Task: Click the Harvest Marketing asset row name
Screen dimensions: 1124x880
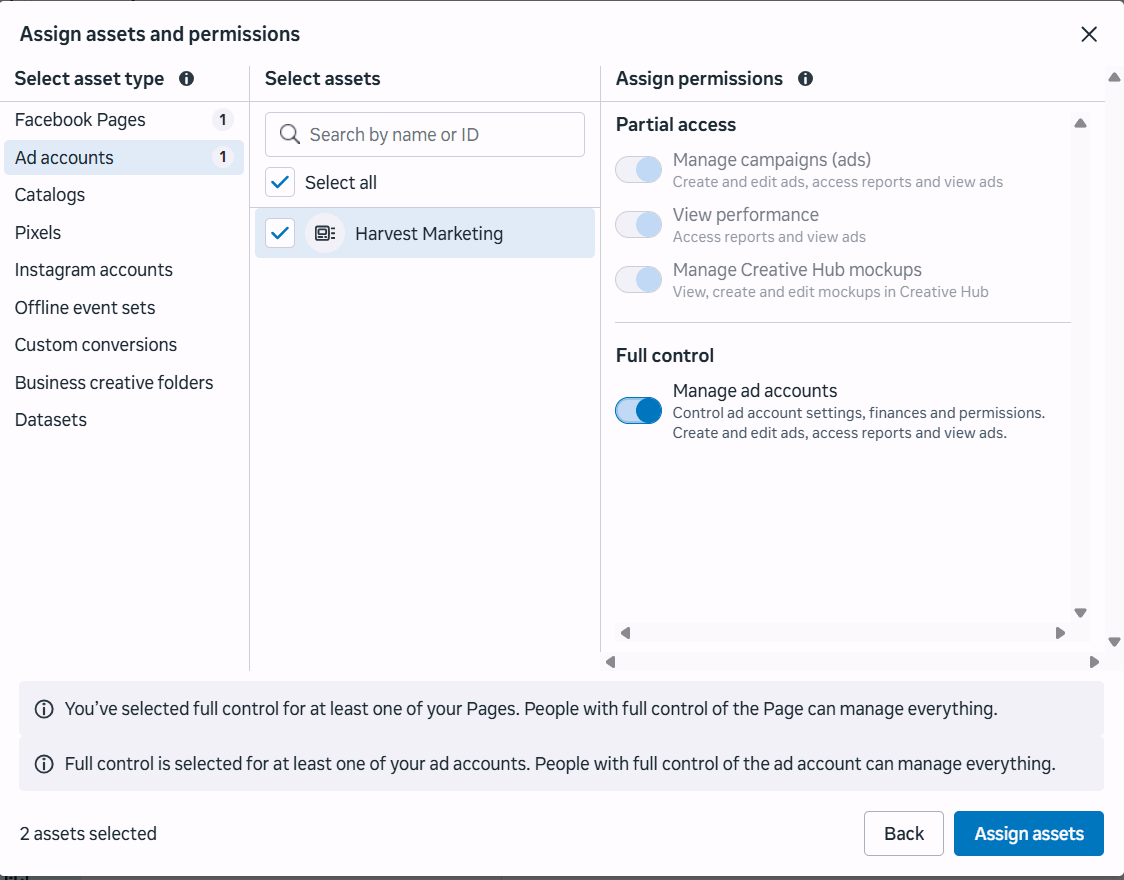Action: (x=429, y=234)
